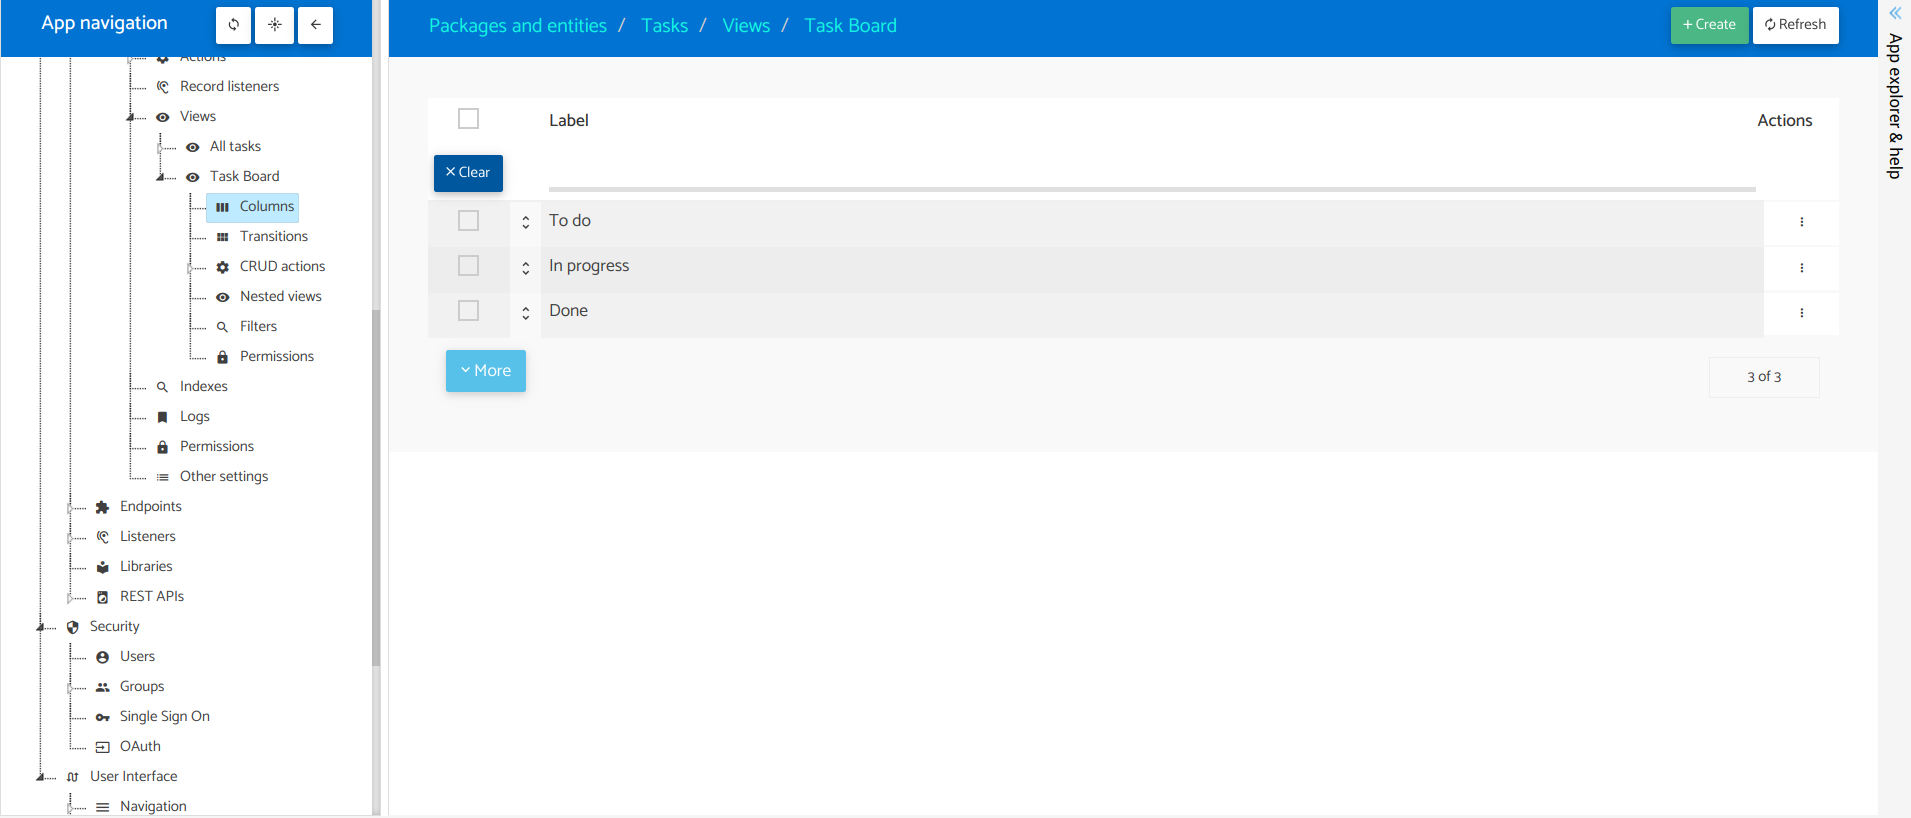
Task: Check the Done row checkbox
Action: 468,311
